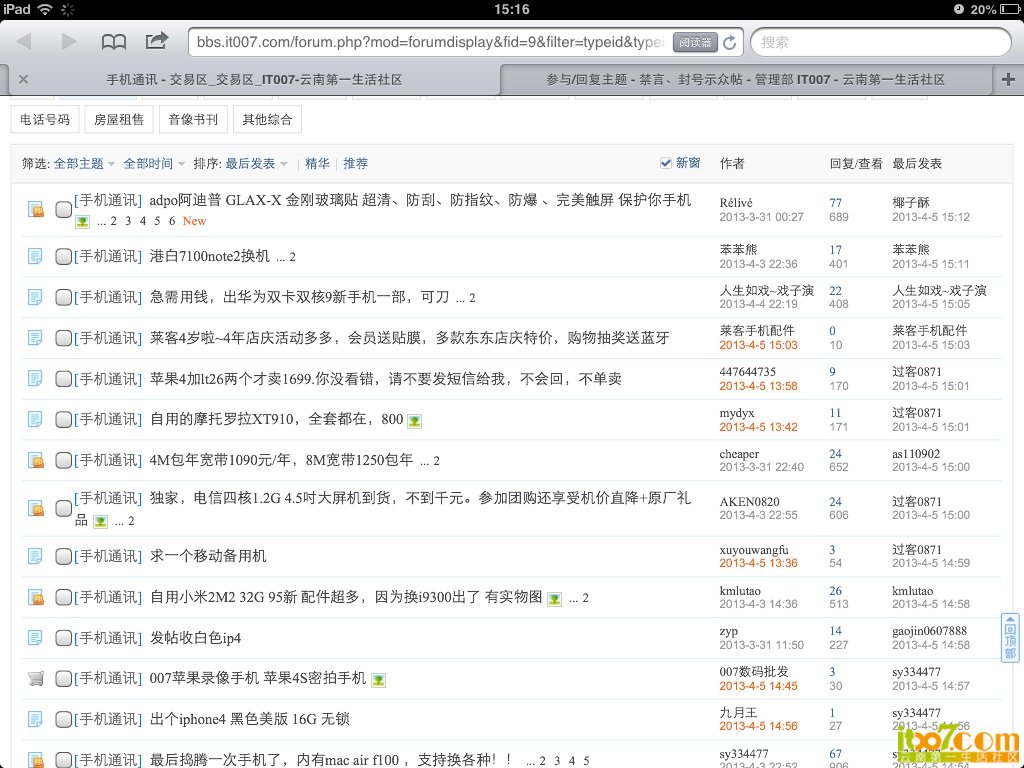Click hot thread icon beside 4M包年宽带 post

[x=35, y=460]
